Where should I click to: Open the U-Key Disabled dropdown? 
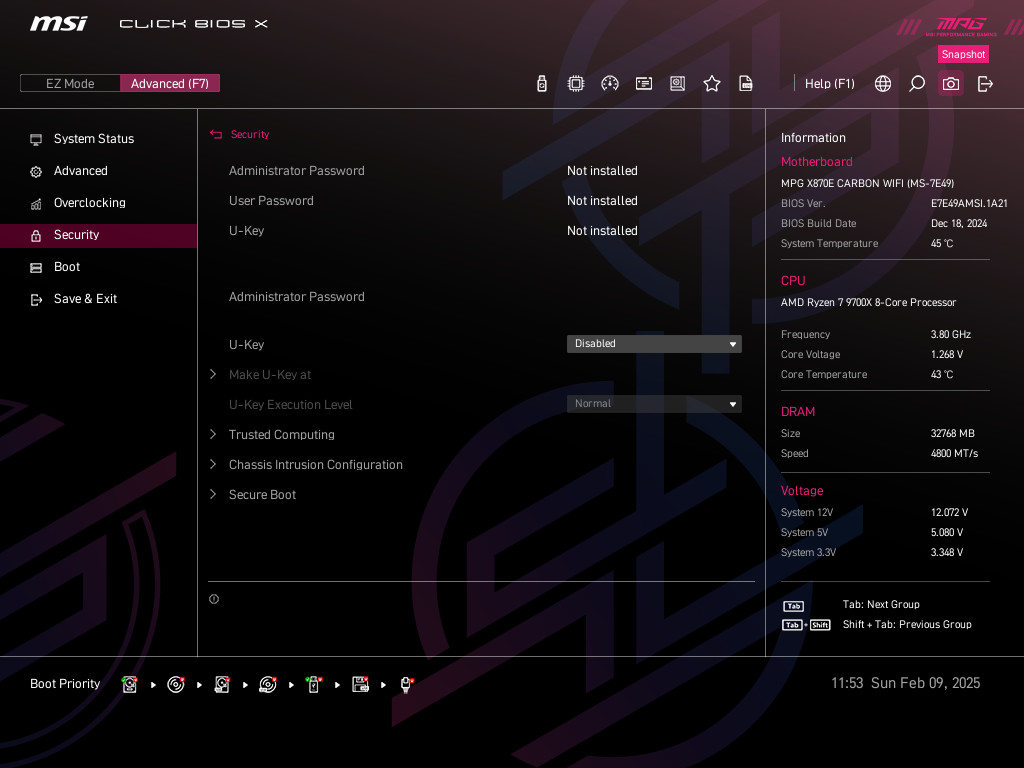[x=654, y=344]
